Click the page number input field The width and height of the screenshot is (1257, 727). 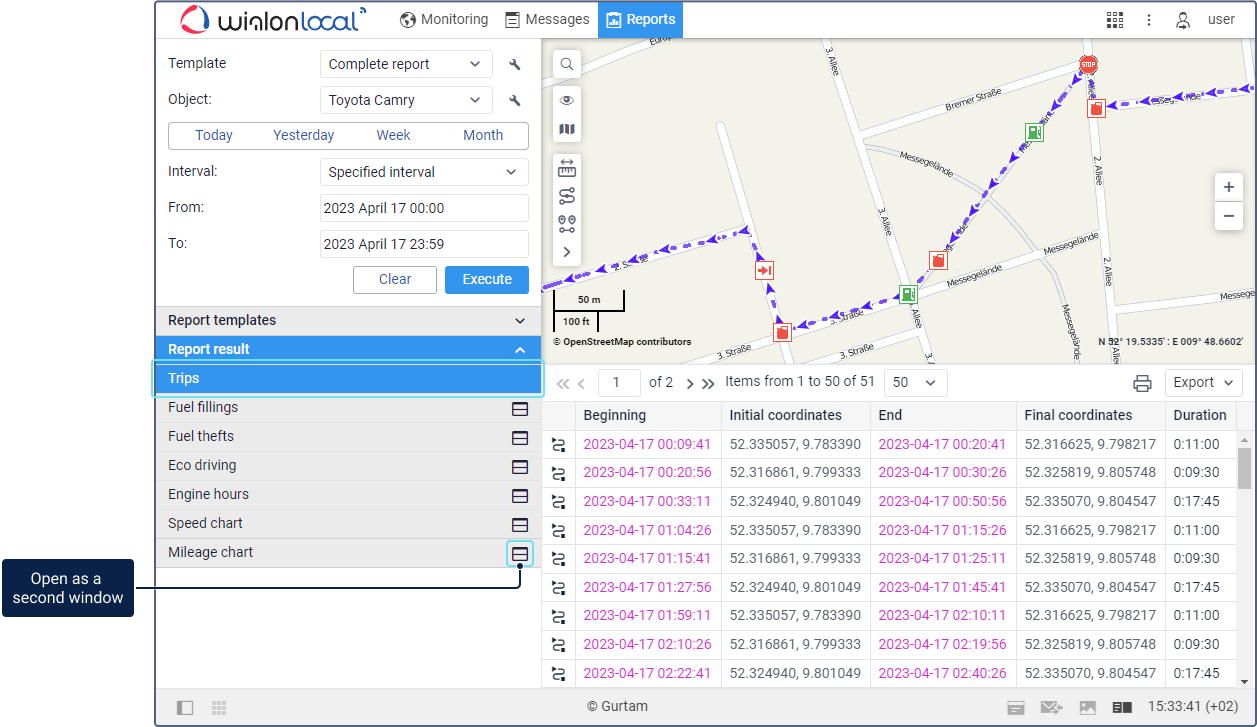coord(620,383)
